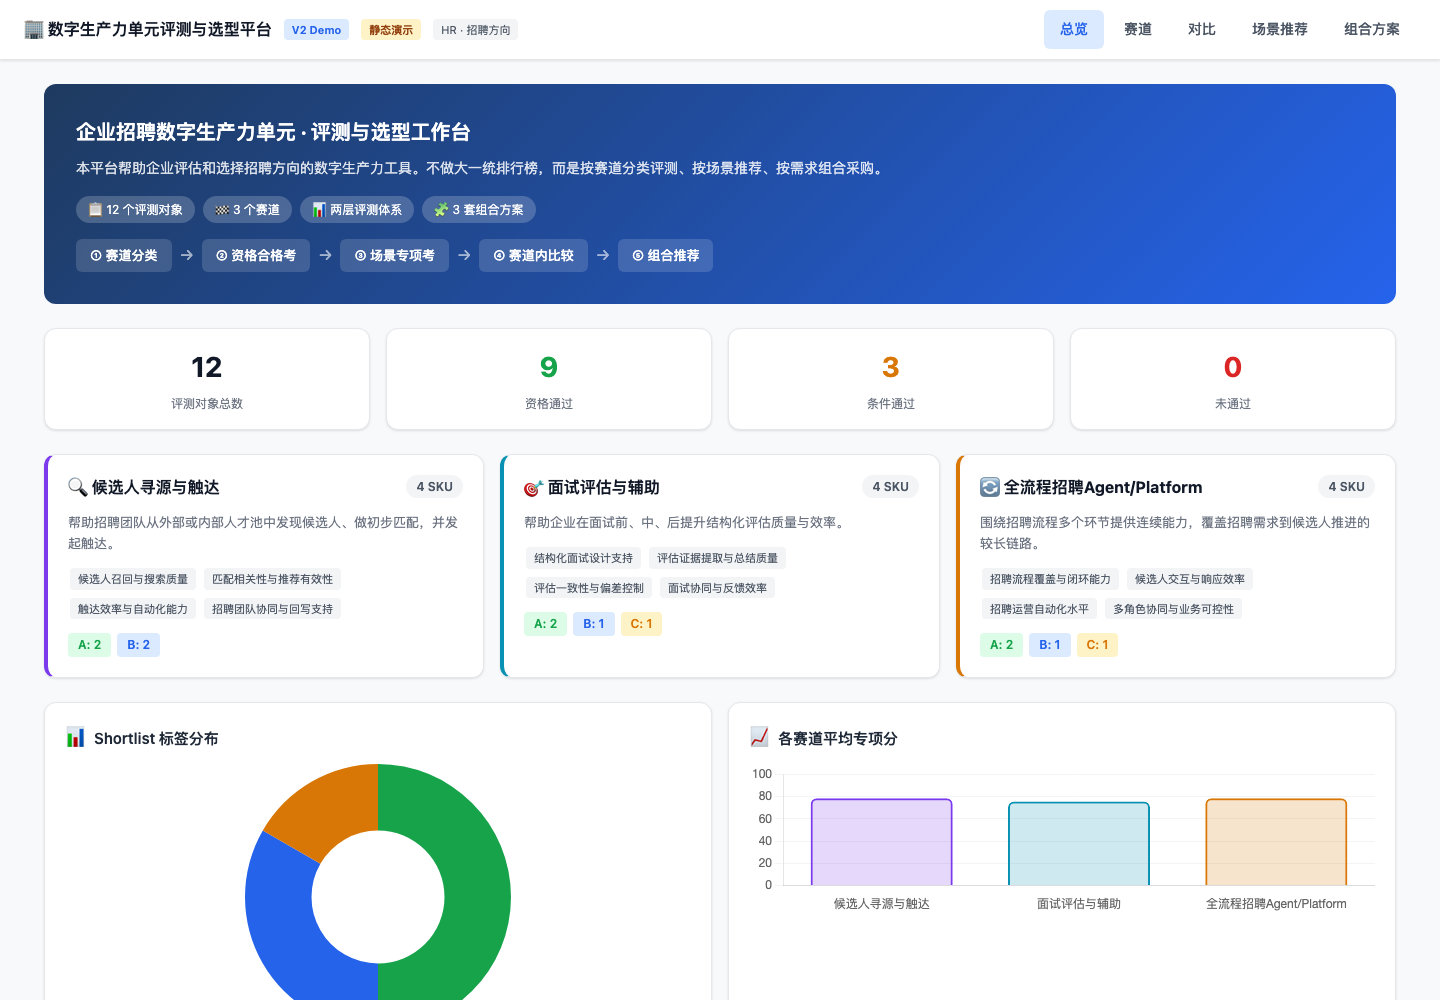The height and width of the screenshot is (1000, 1440).
Task: Click the 匹配相关性与推荐有效性 tag
Action: (x=272, y=579)
